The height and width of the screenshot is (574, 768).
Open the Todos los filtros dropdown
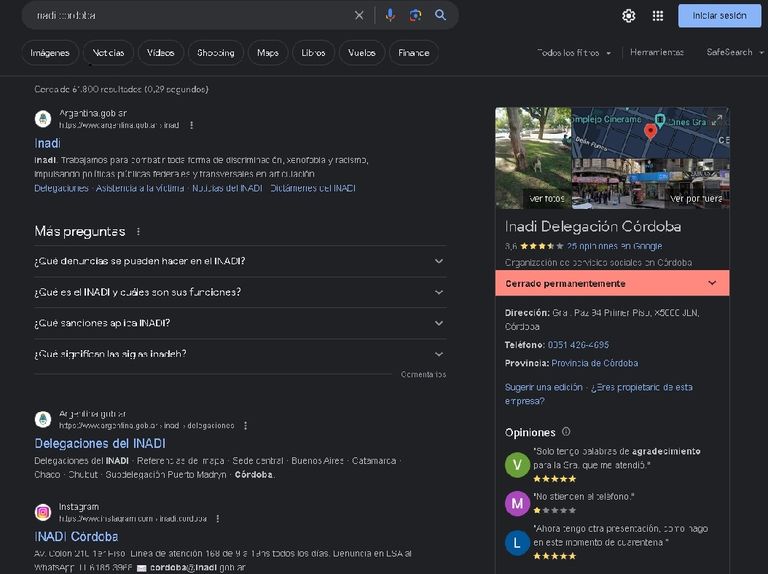(x=574, y=52)
